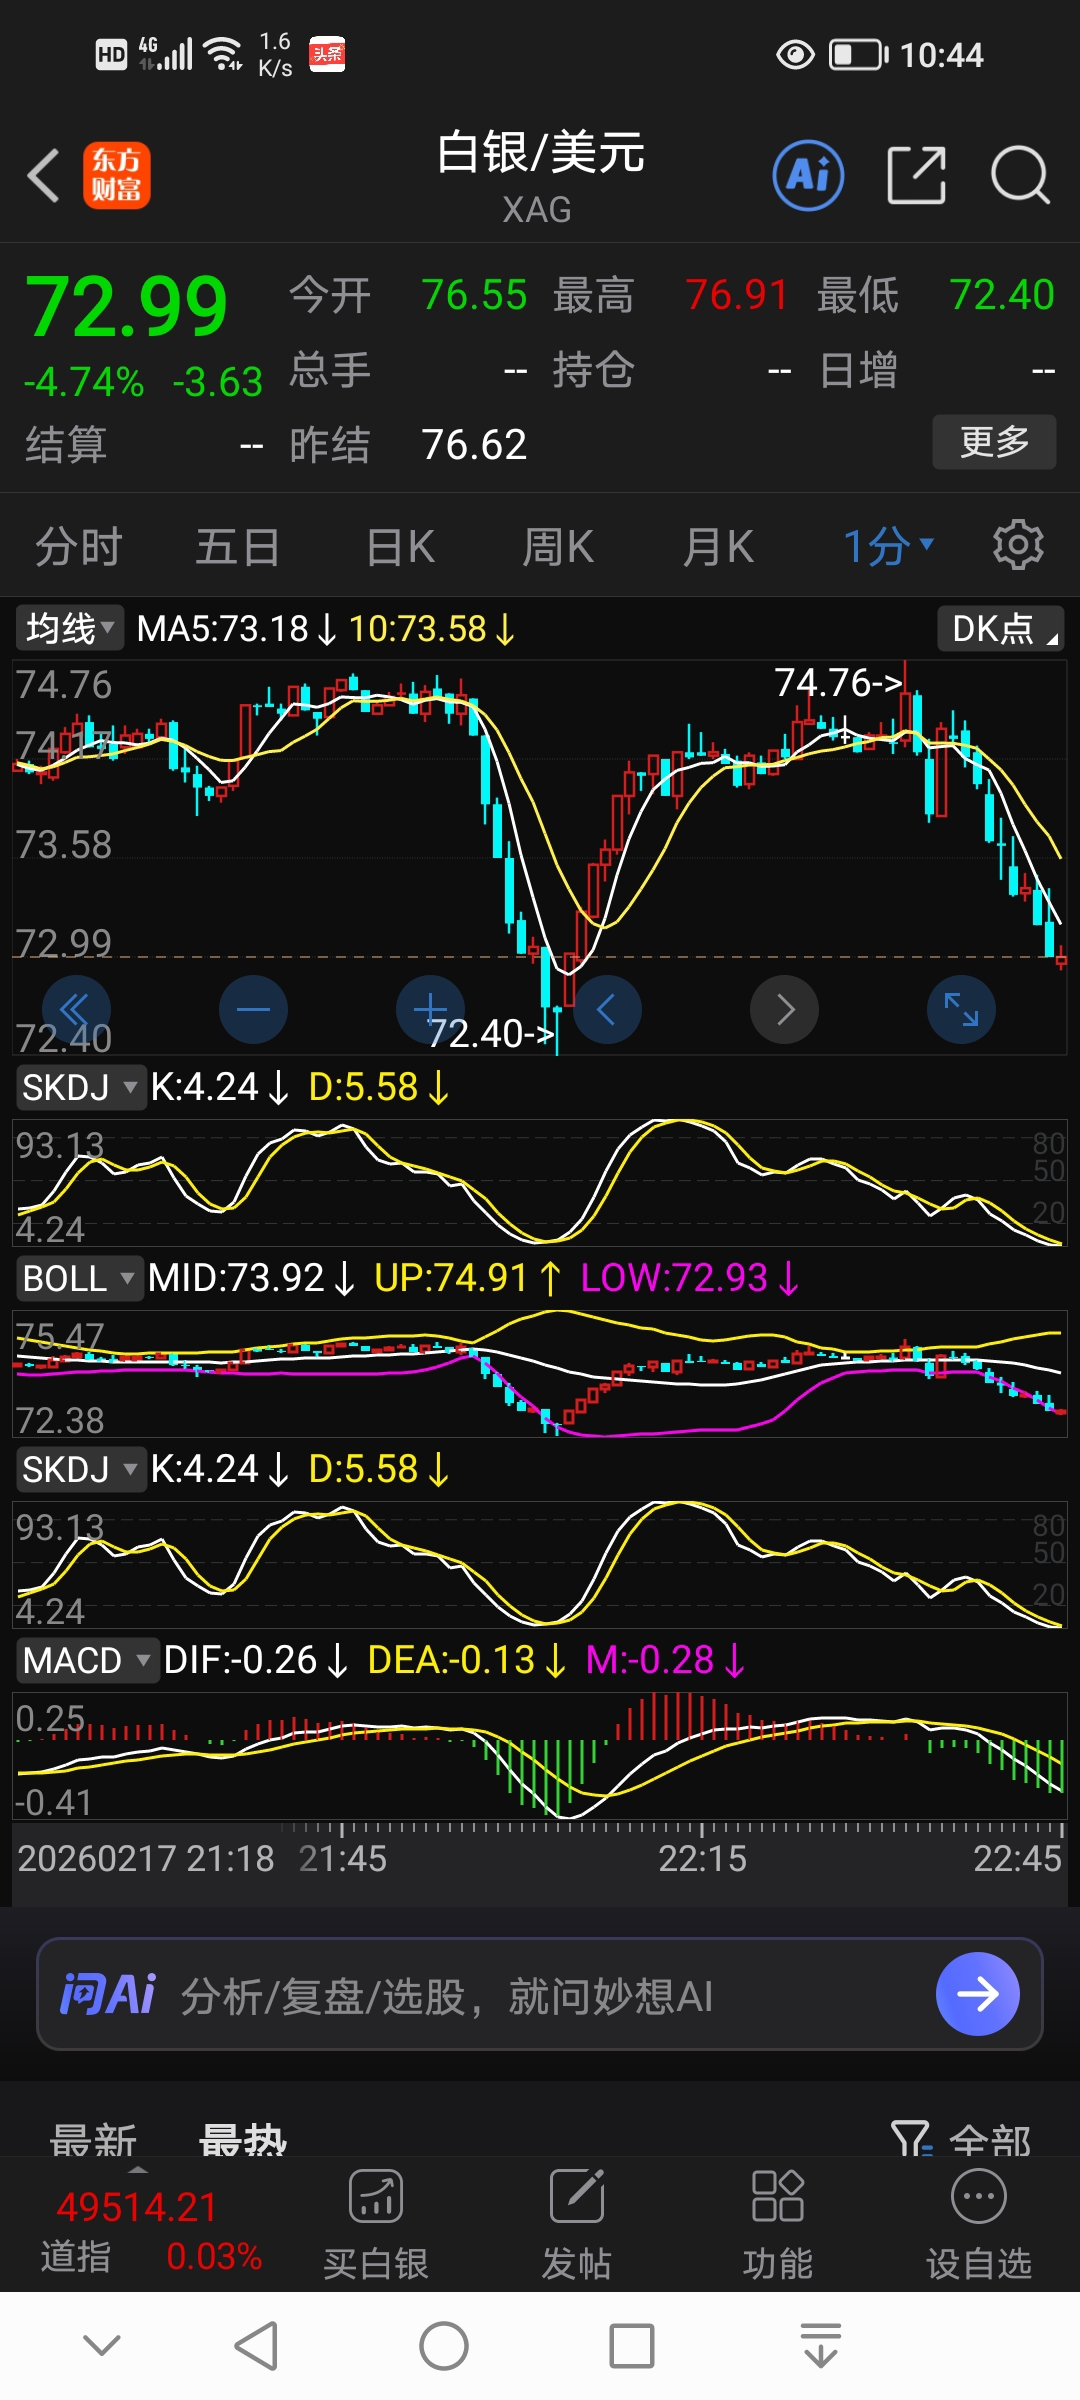Tap the 22:15 time axis label
The image size is (1080, 2400).
point(702,1859)
